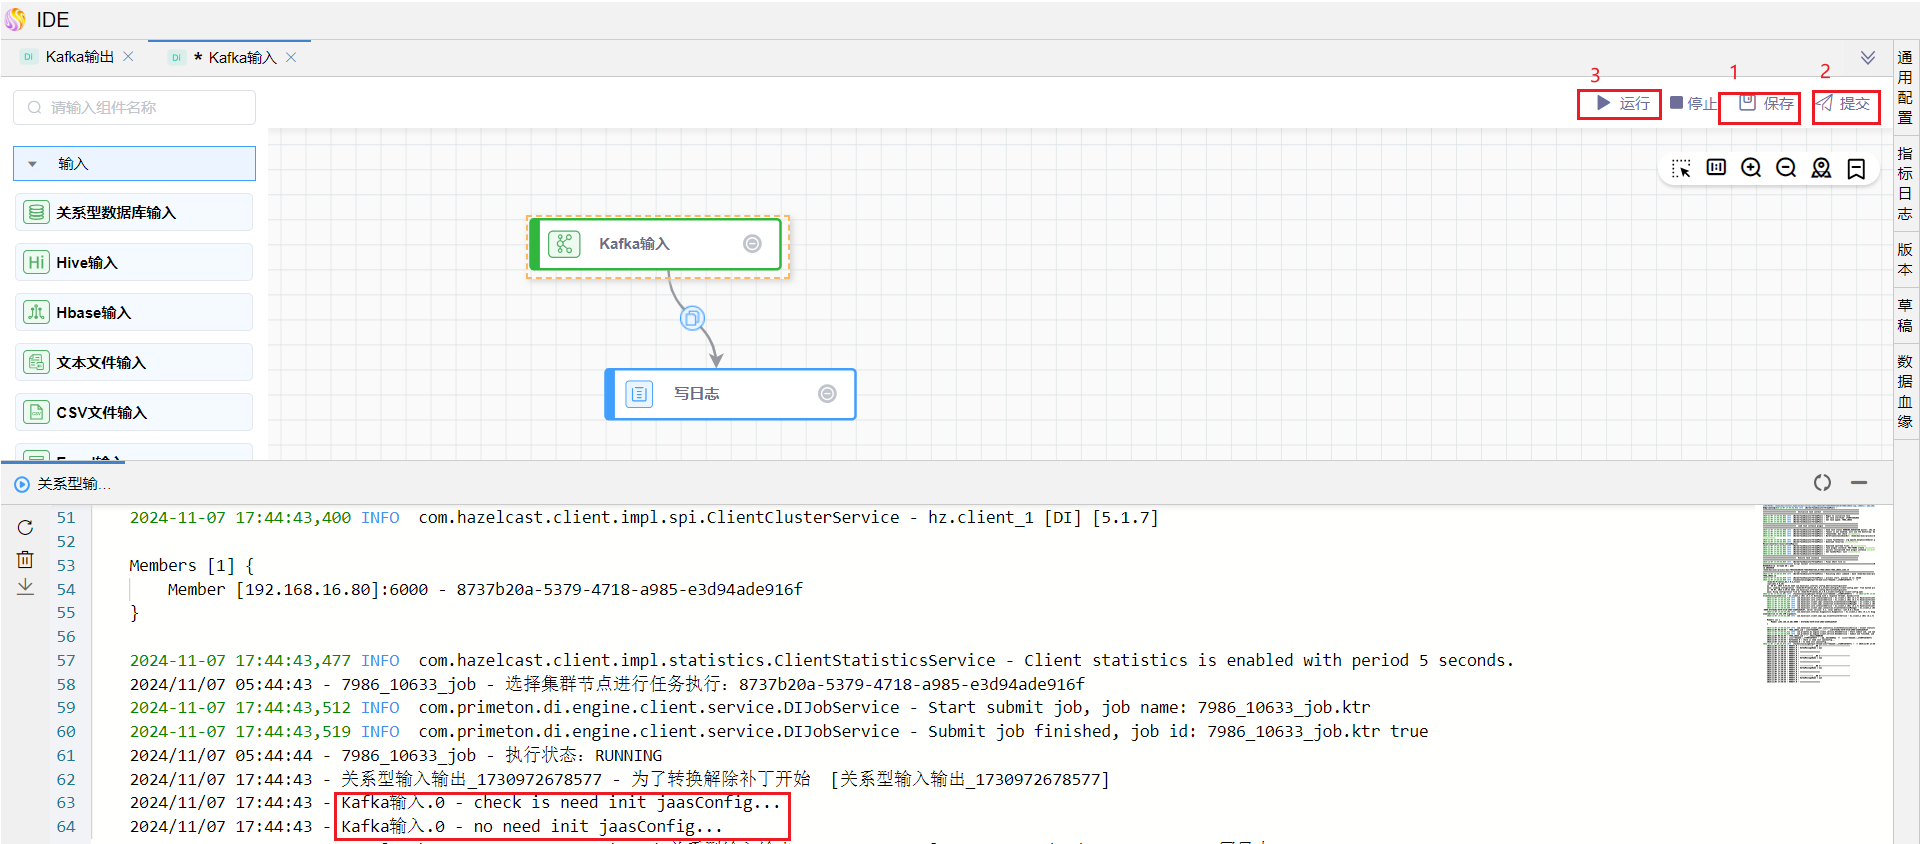Viewport: 1920px width, 844px height.
Task: Switch to the Kafka输出 tab
Action: [x=79, y=57]
